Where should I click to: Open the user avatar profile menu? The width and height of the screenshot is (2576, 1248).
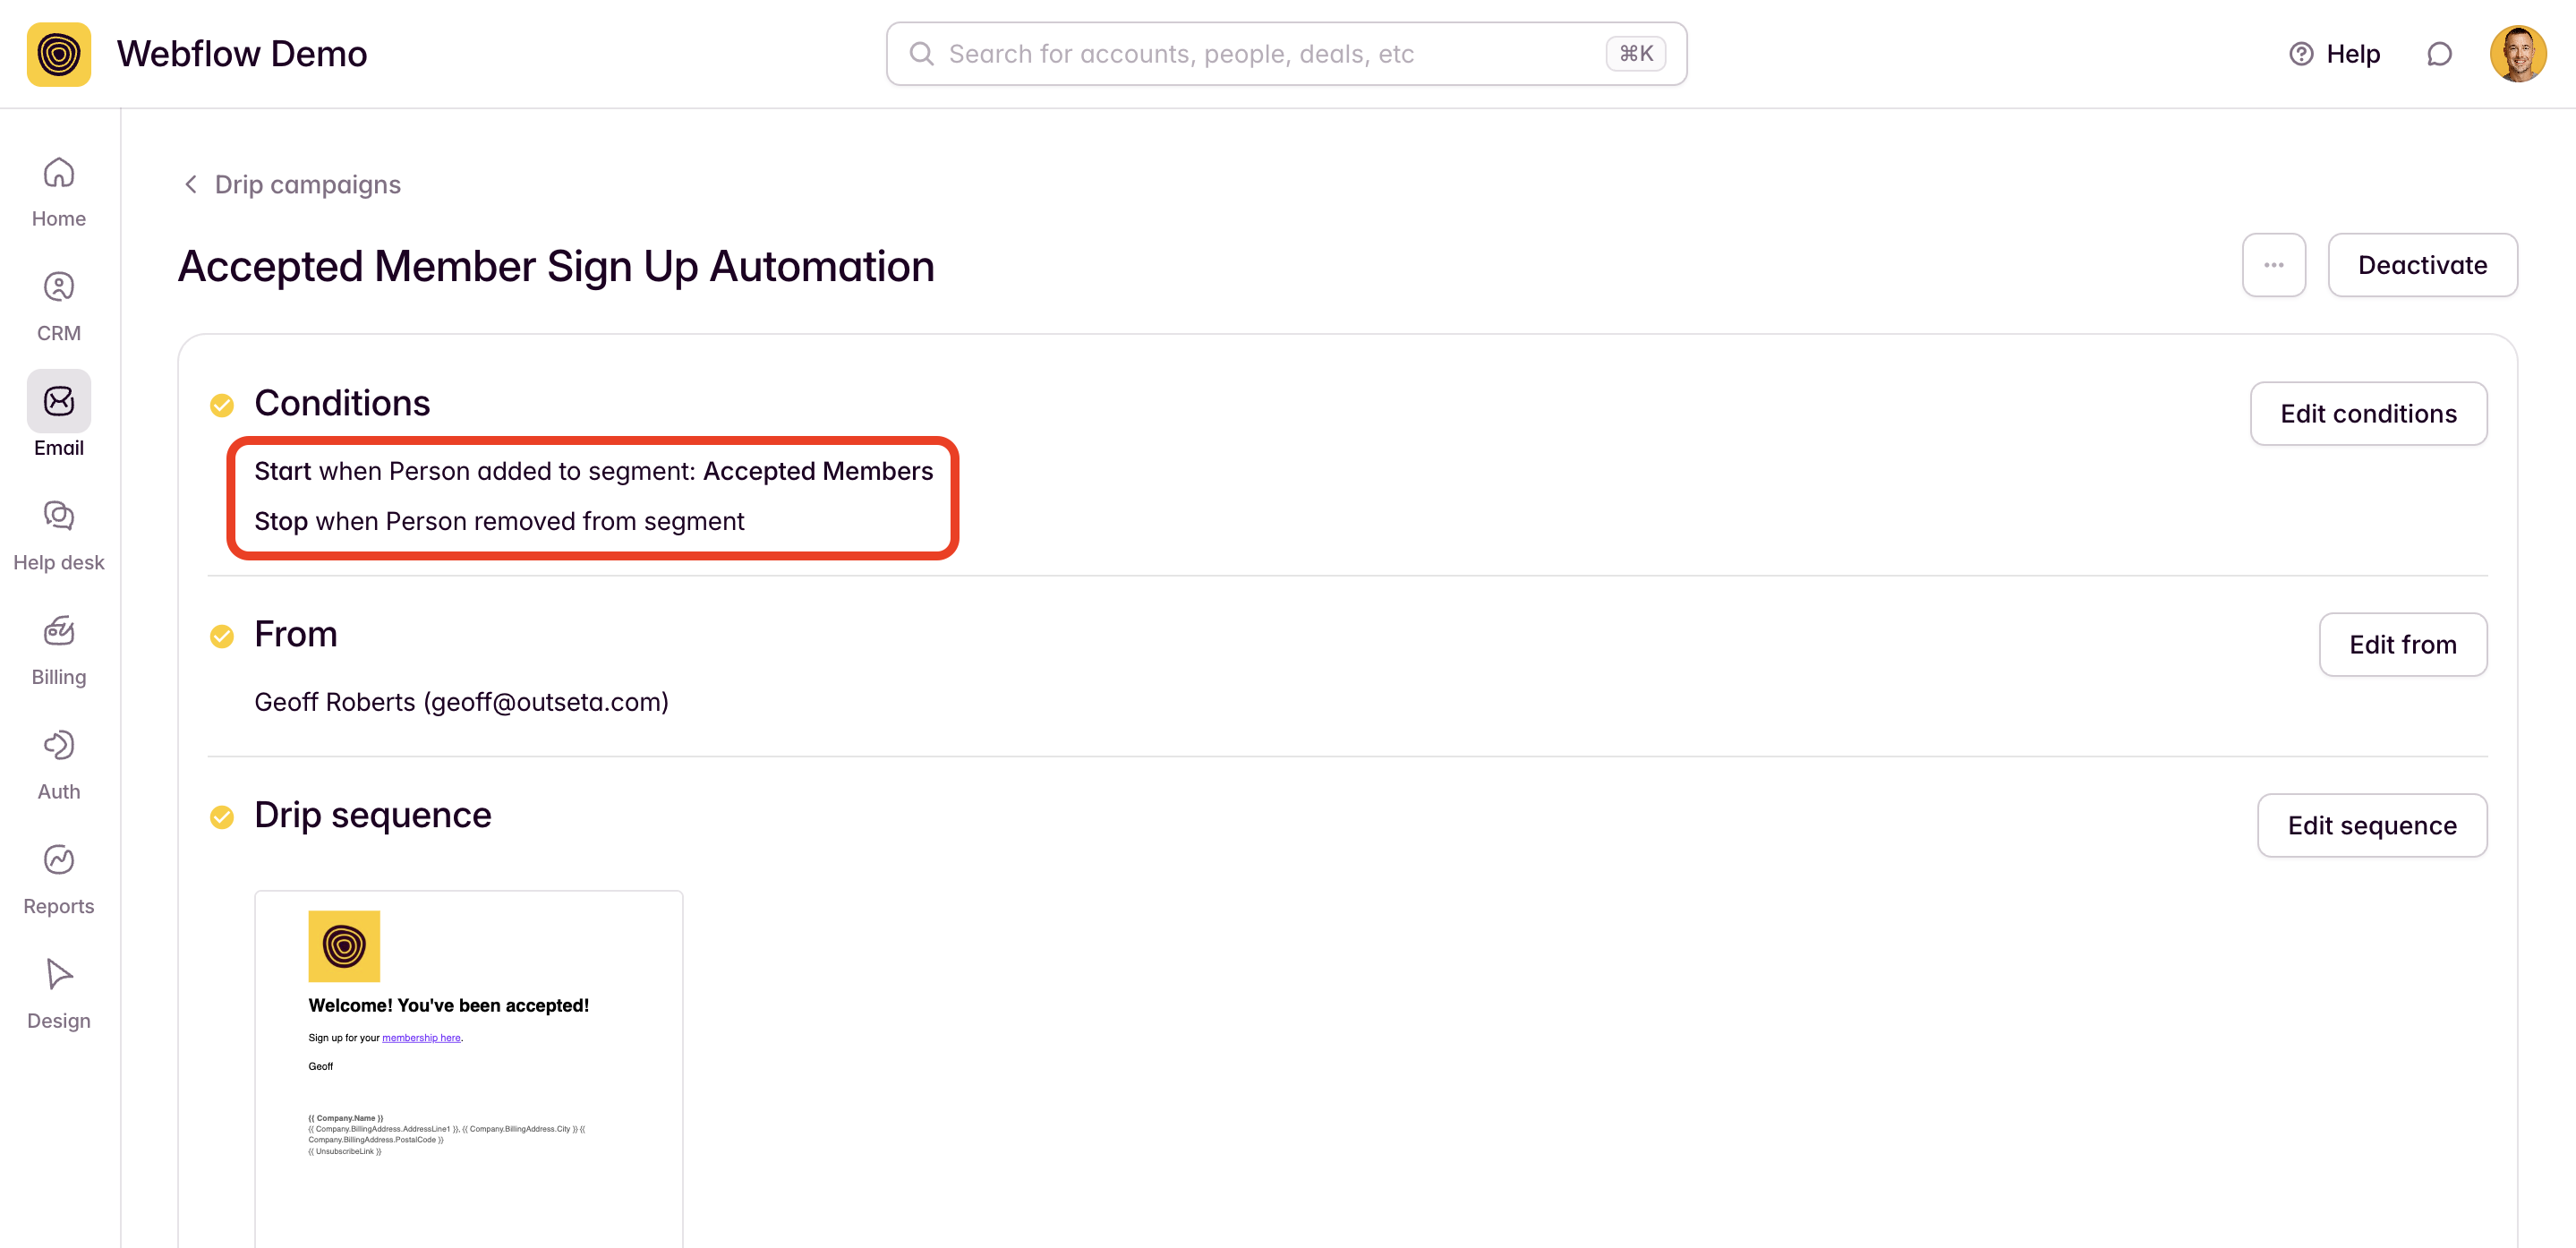2517,54
